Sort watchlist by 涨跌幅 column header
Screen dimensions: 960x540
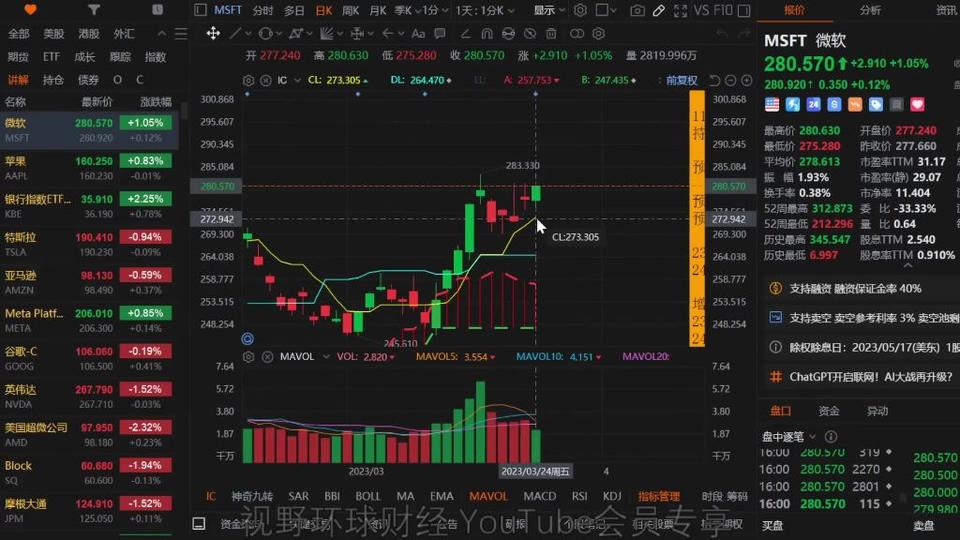point(156,102)
